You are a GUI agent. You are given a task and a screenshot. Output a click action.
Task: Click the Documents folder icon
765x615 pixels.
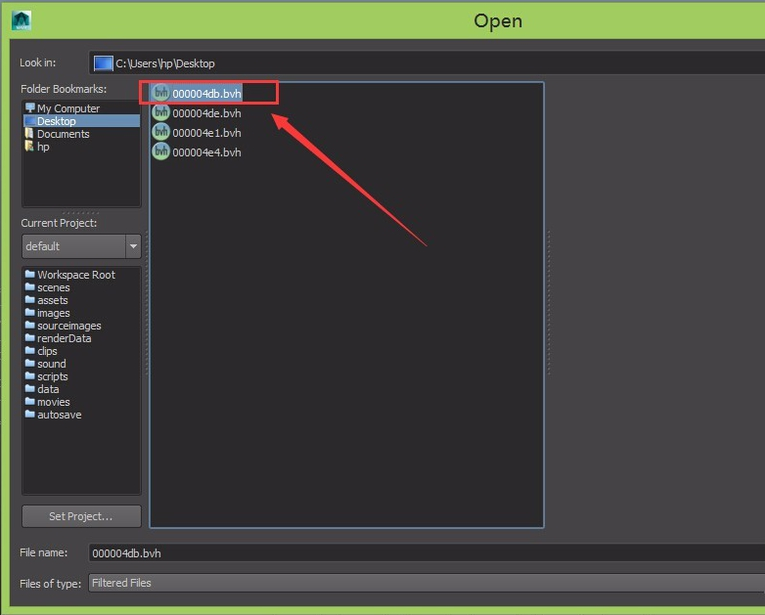[30, 133]
